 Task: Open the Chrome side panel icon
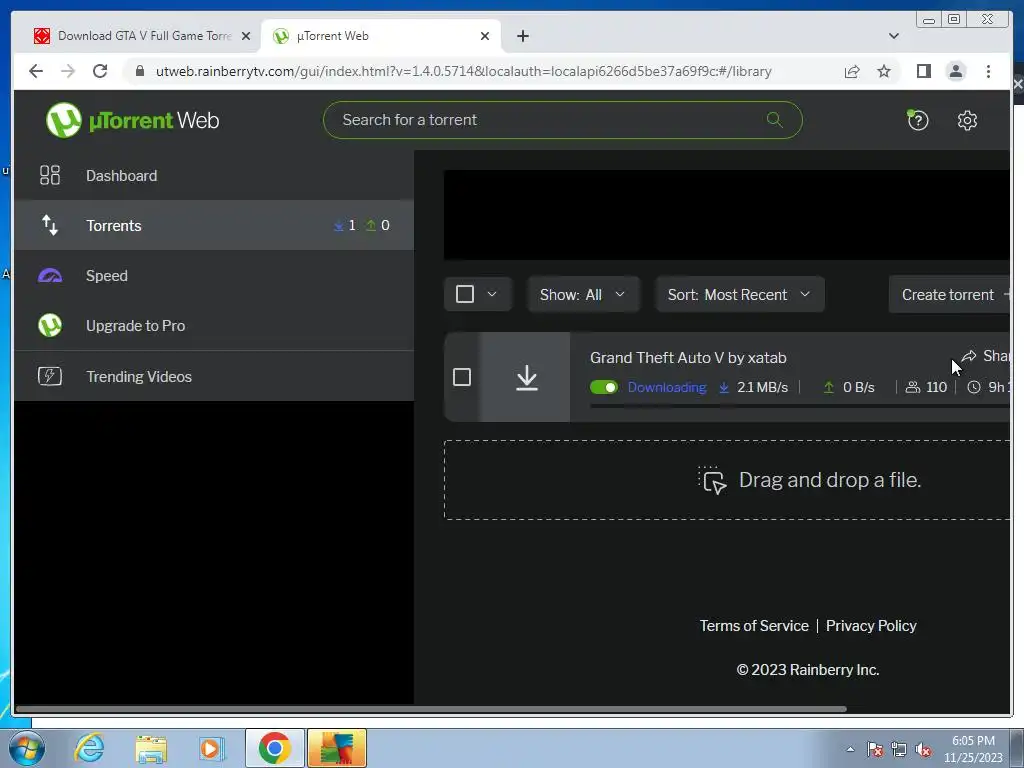click(923, 71)
